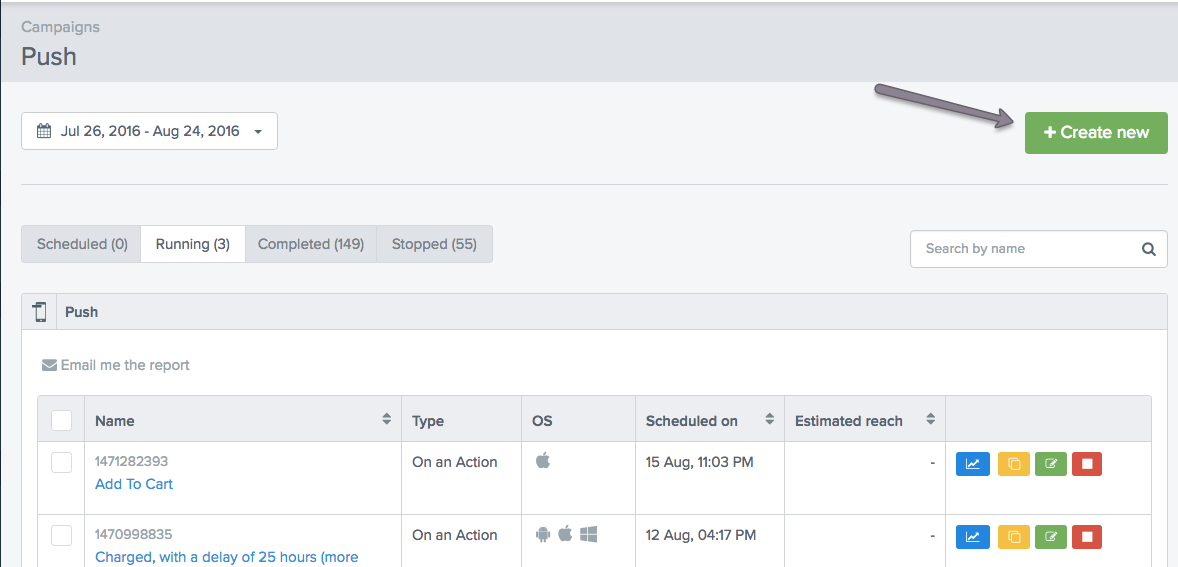Click the Push panel heading text
The width and height of the screenshot is (1178, 567).
pyautogui.click(x=82, y=312)
